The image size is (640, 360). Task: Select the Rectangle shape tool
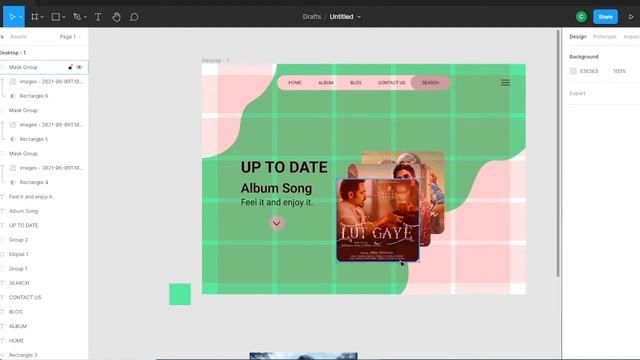click(x=56, y=17)
